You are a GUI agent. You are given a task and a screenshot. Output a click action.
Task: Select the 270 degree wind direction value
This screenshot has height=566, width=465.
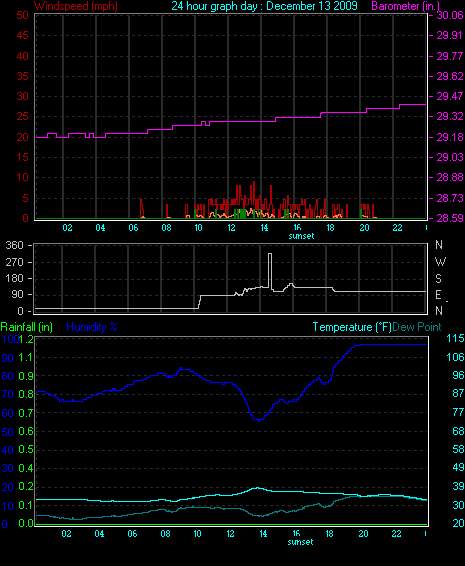point(15,262)
